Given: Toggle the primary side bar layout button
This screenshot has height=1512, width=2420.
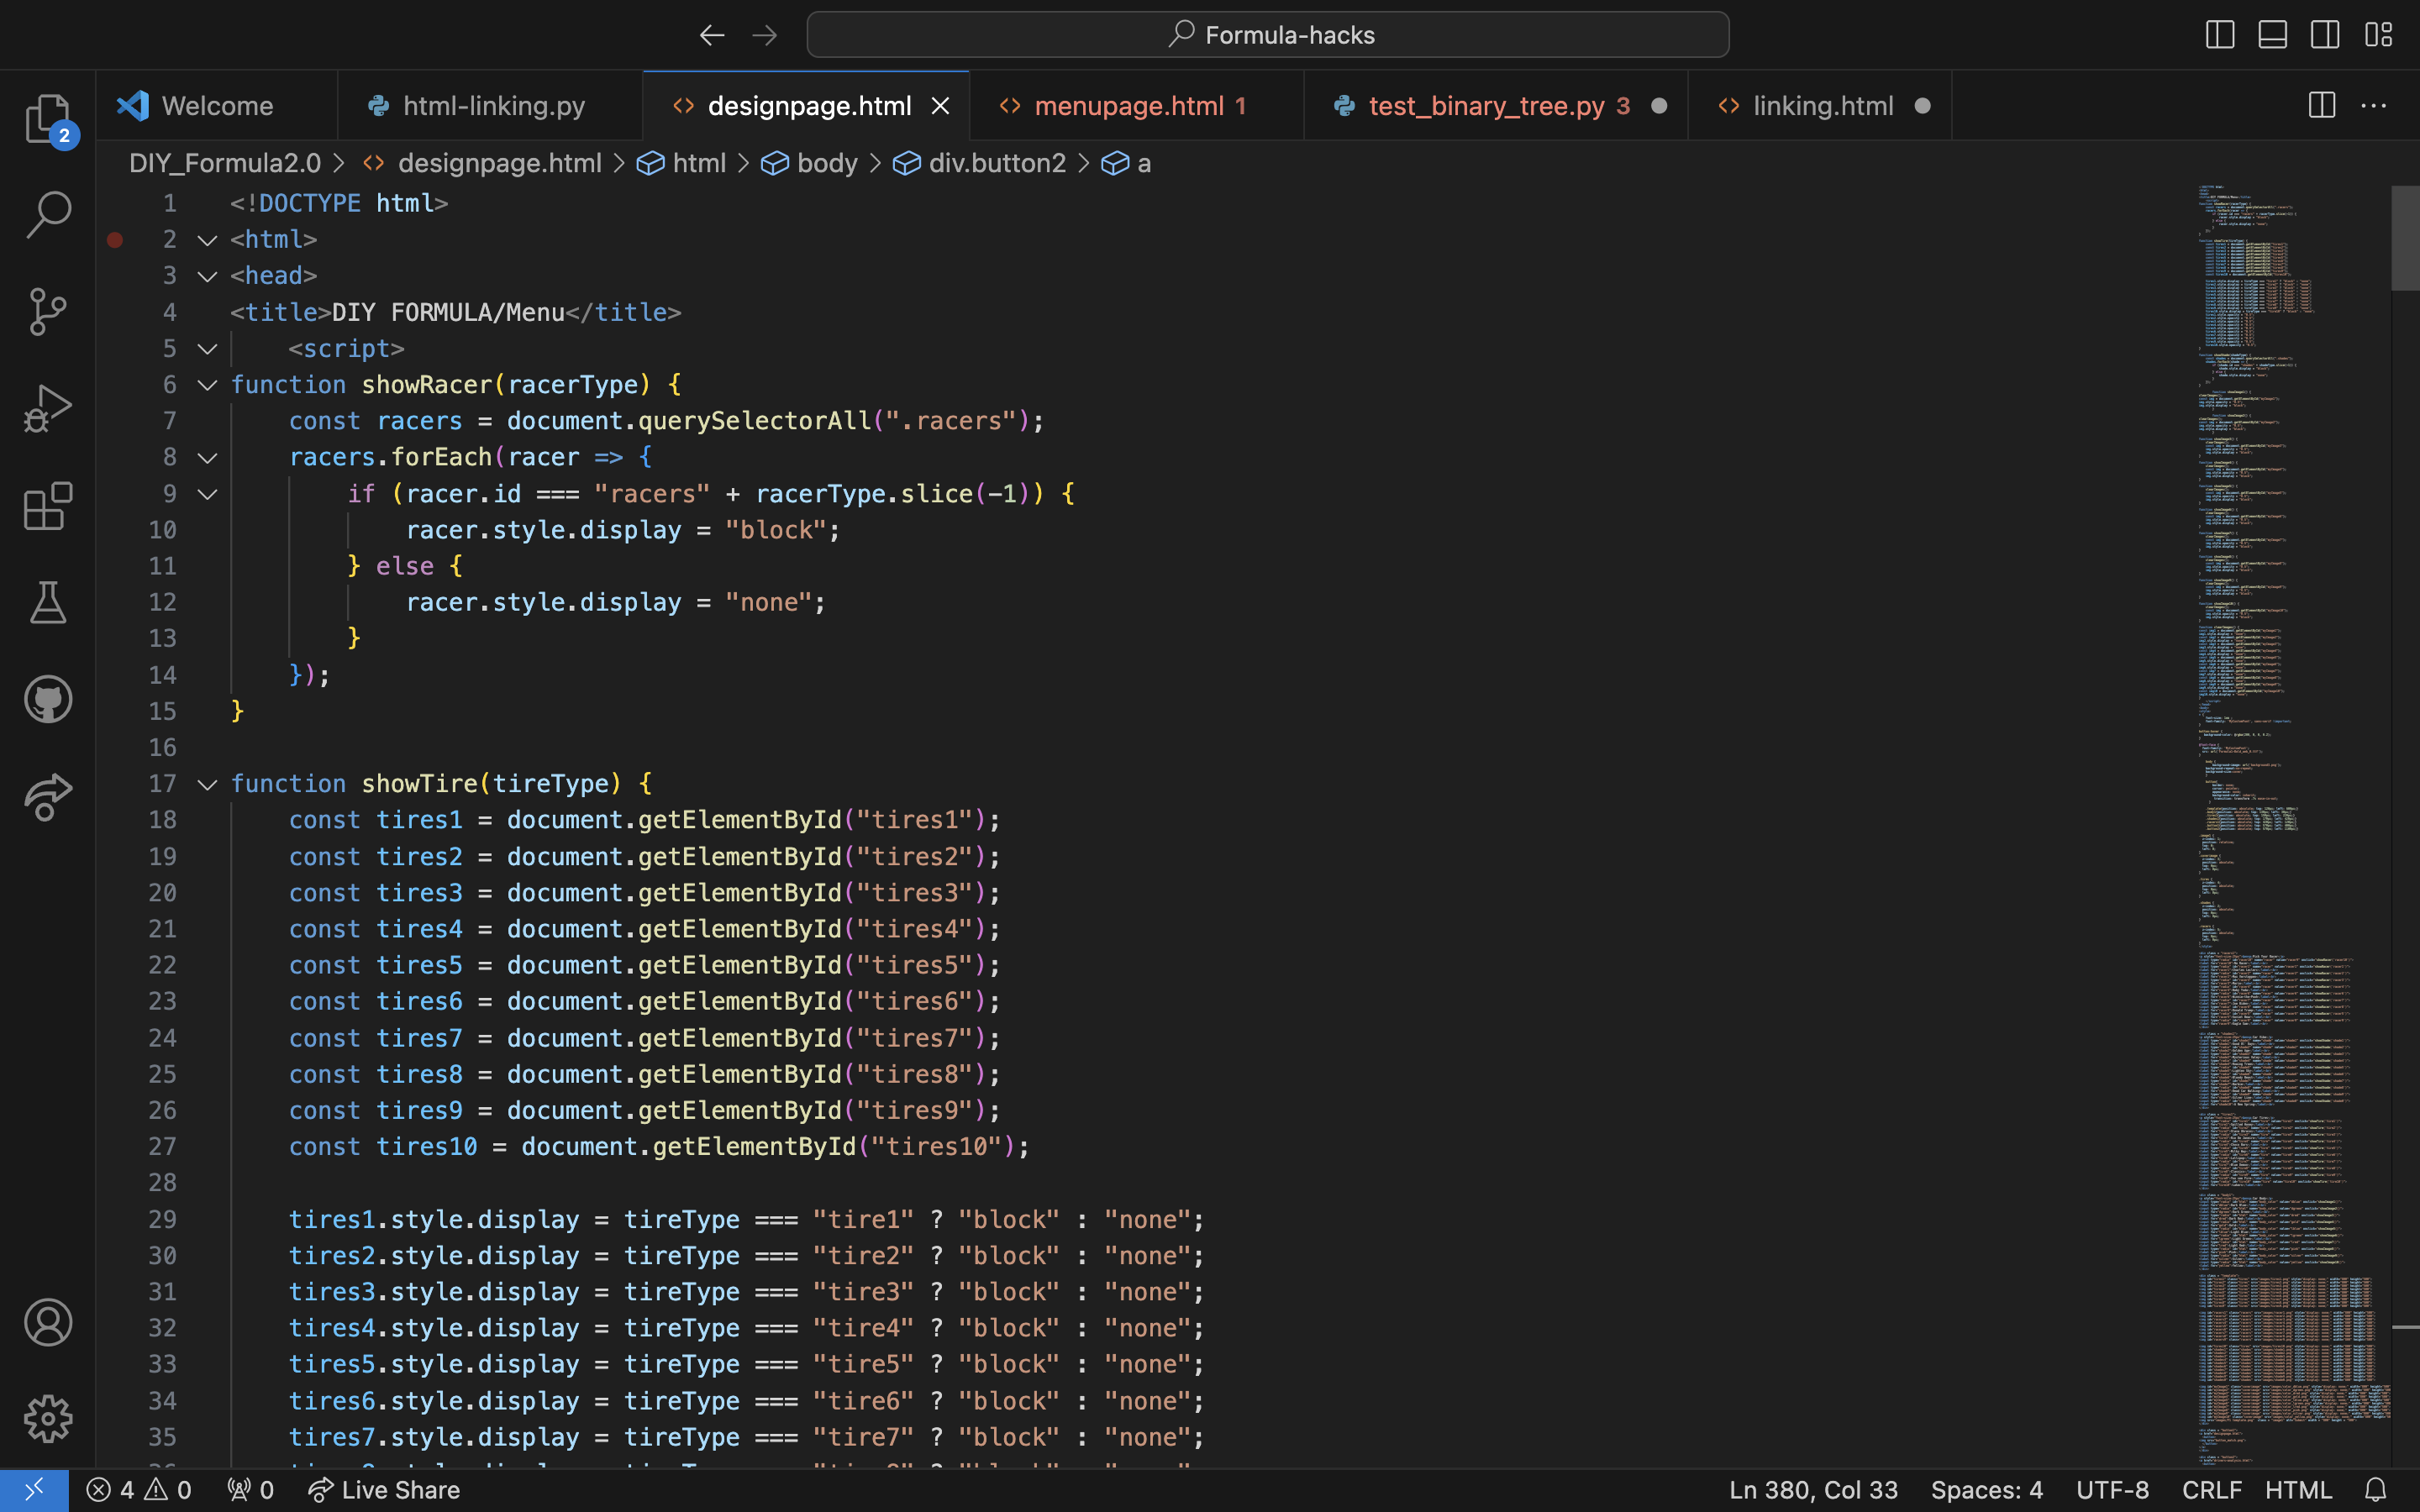Looking at the screenshot, I should click(2219, 35).
